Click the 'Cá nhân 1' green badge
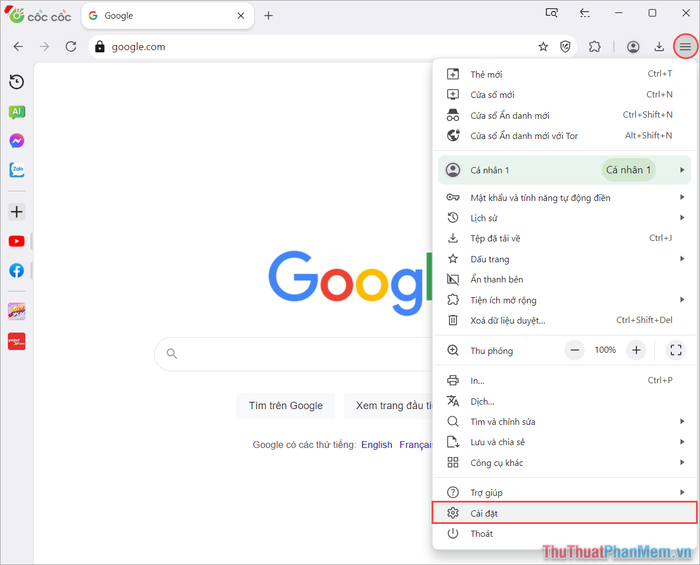This screenshot has width=700, height=565. click(x=629, y=170)
